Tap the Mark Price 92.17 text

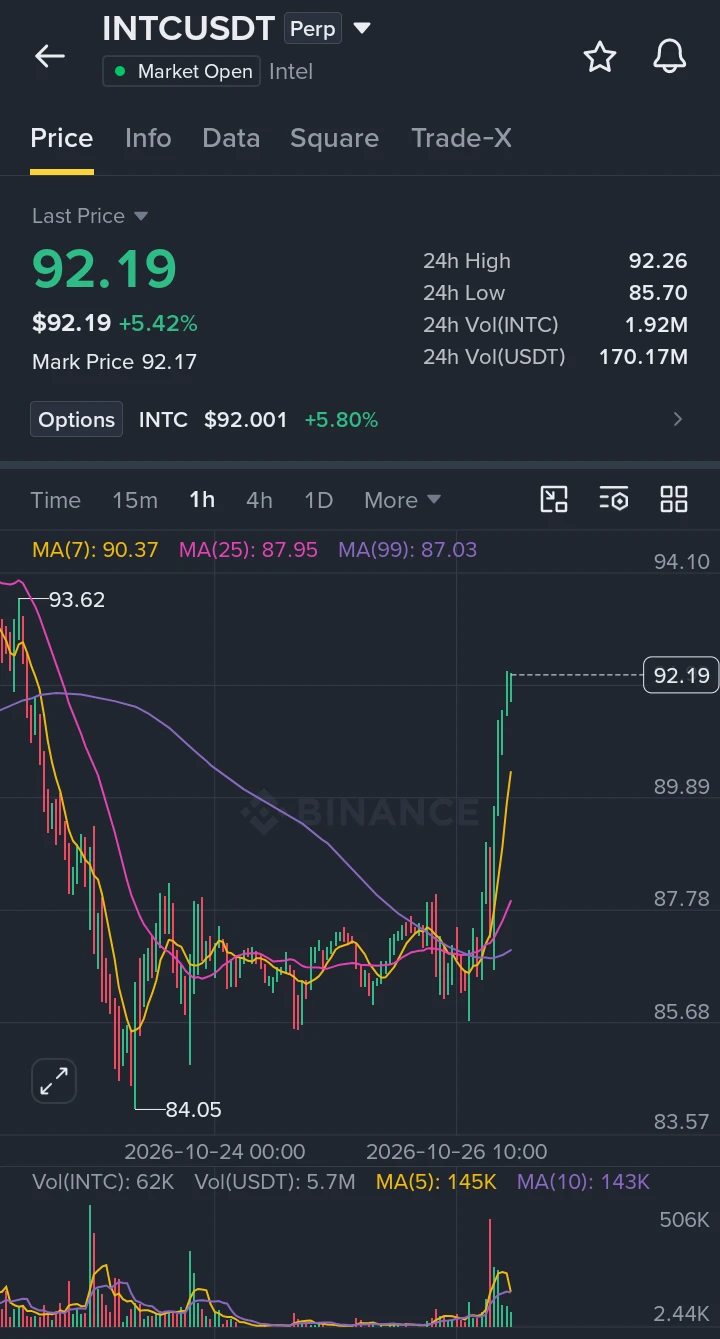(114, 362)
